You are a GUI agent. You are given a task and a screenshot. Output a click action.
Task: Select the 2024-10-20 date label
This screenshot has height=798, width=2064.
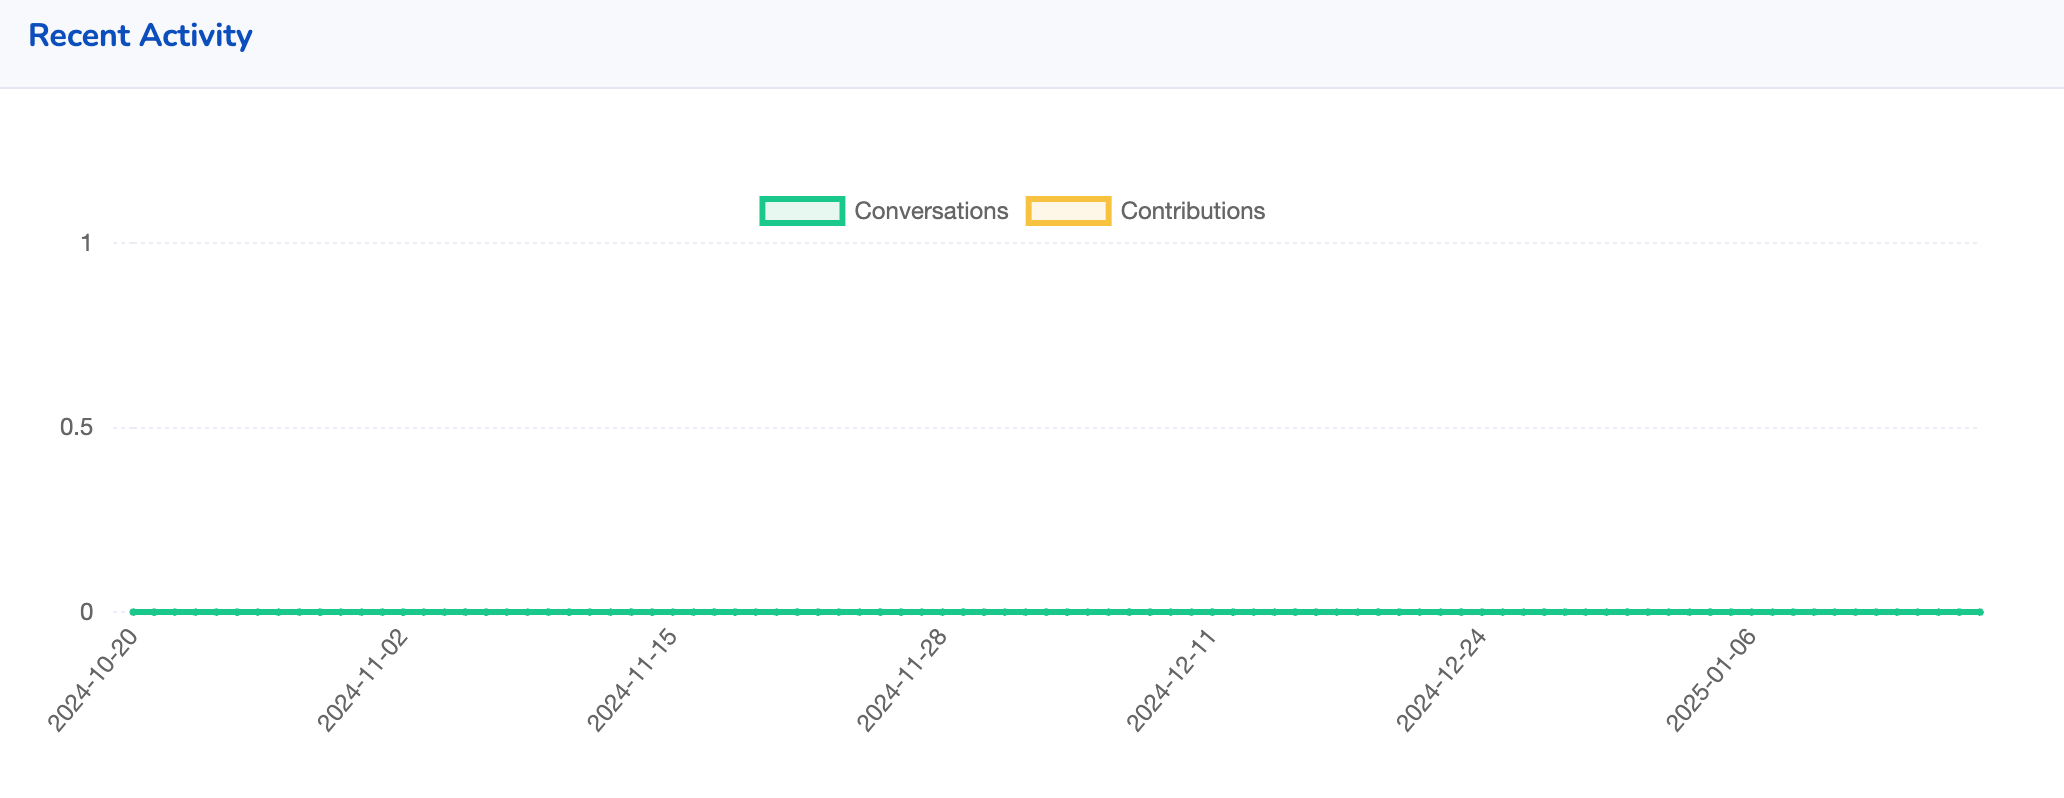pos(92,681)
